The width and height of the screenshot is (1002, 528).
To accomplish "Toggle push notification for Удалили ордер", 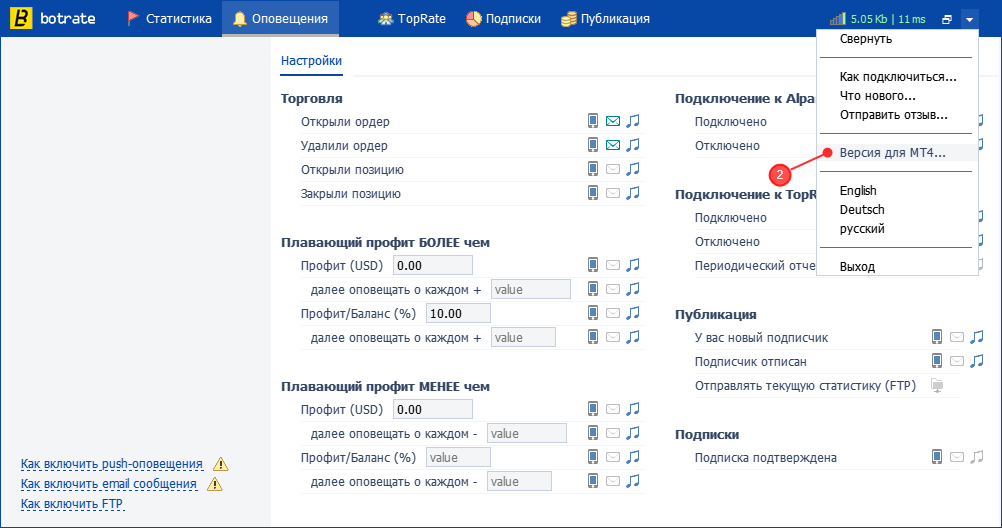I will click(593, 145).
